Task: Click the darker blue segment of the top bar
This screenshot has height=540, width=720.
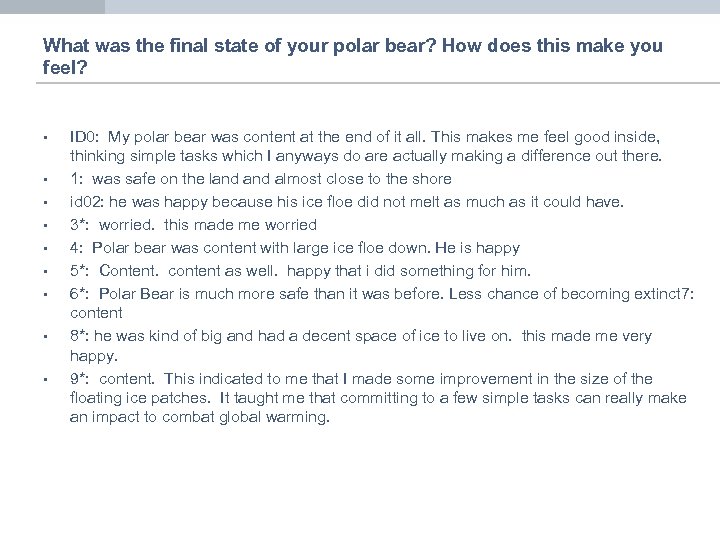Action: pyautogui.click(x=52, y=6)
